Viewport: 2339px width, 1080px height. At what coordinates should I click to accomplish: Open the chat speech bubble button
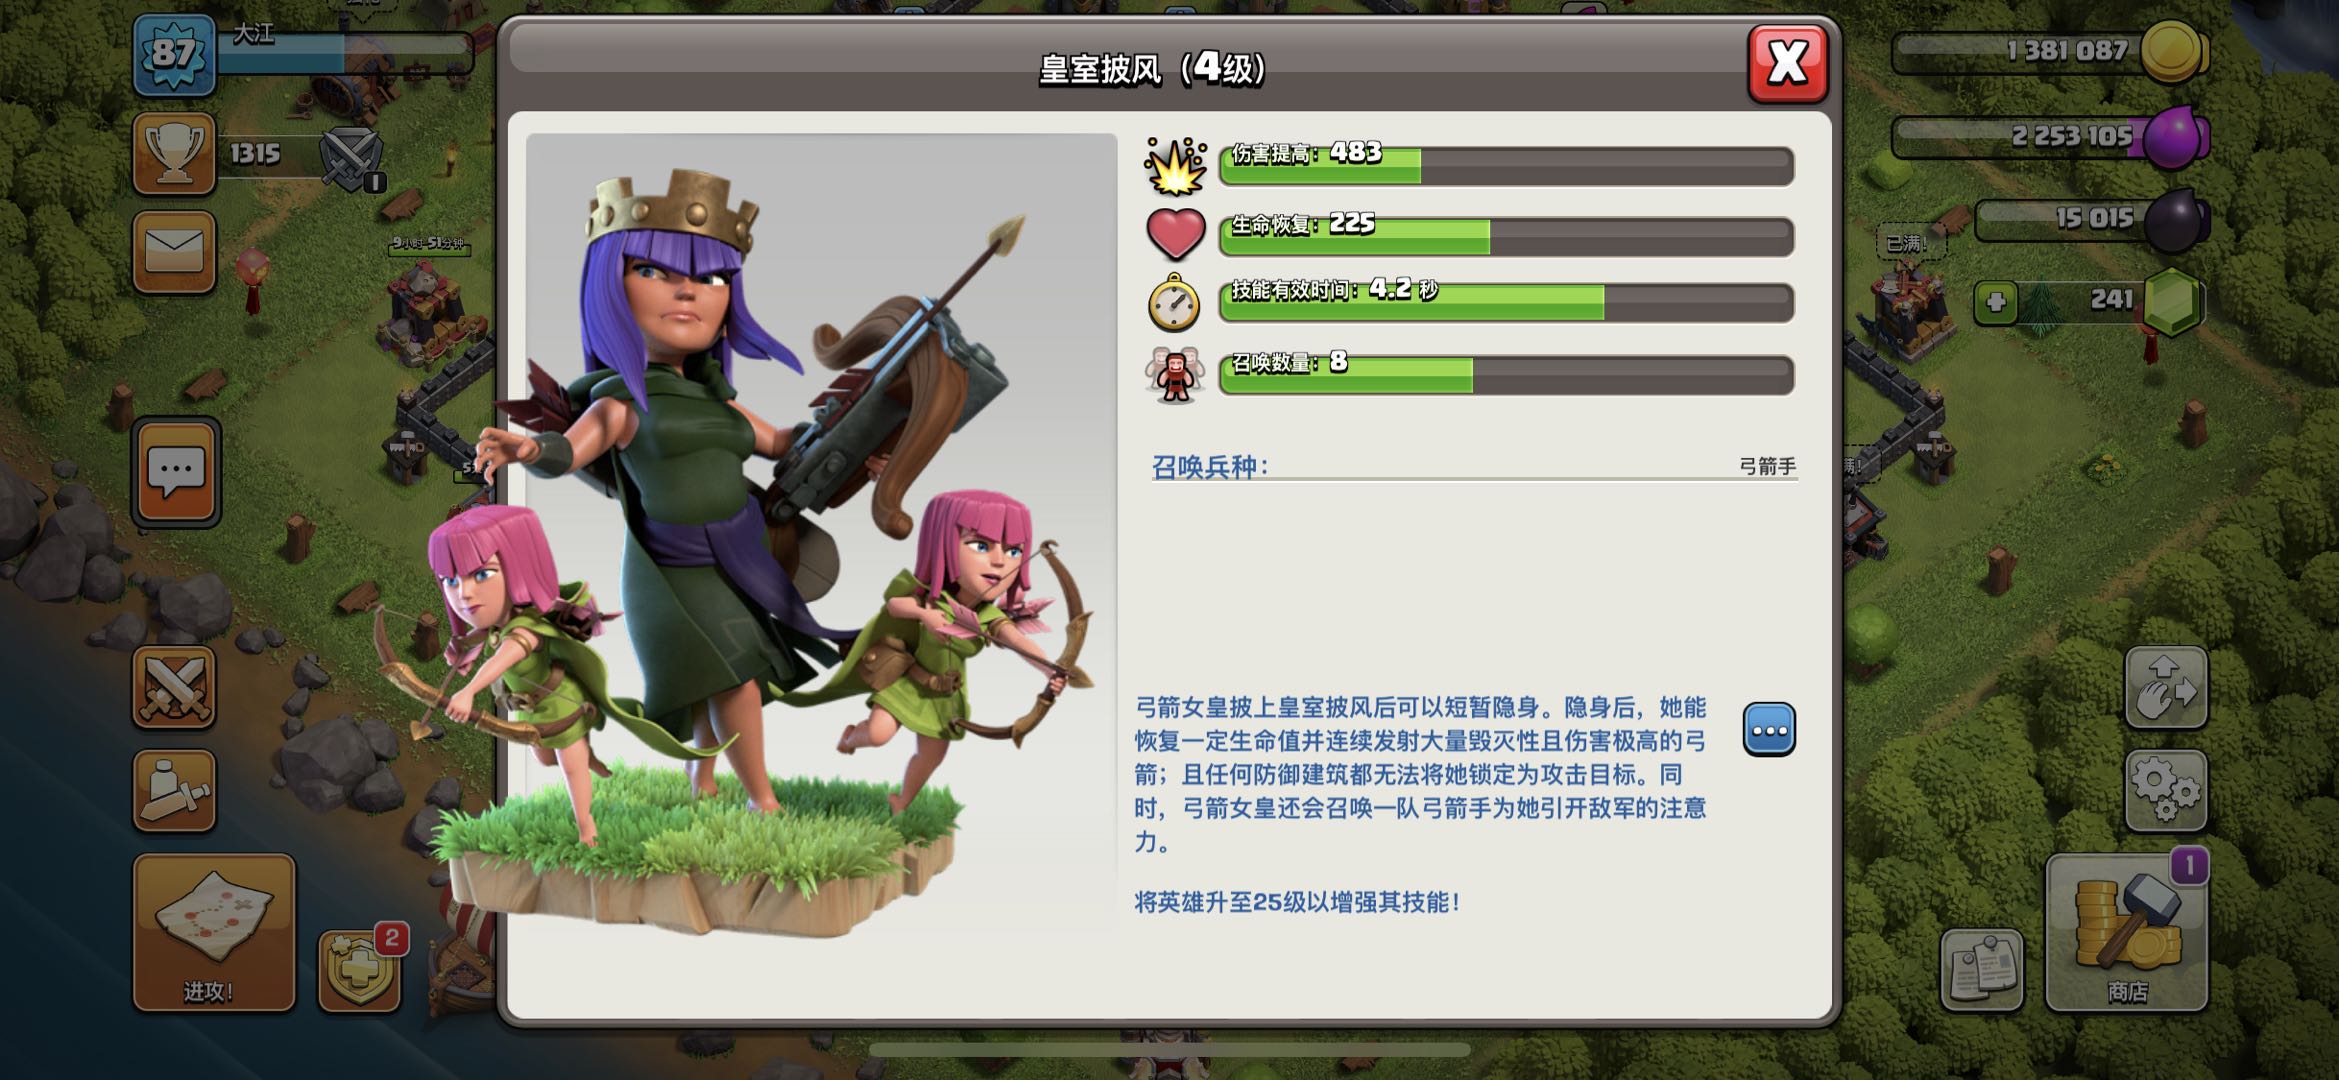[x=176, y=471]
